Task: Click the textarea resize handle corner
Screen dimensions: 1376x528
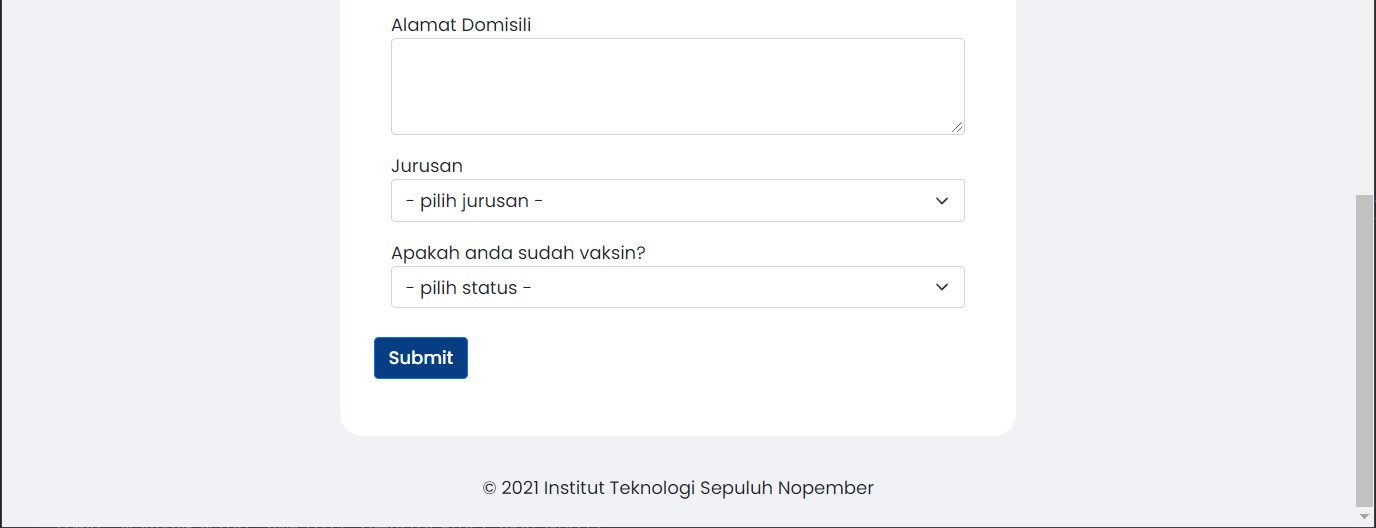Action: (x=957, y=127)
